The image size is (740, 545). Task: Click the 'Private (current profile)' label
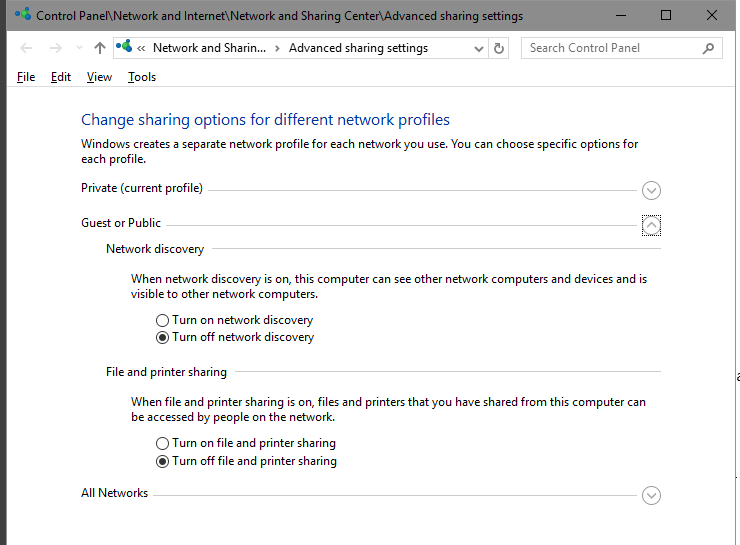click(x=142, y=188)
